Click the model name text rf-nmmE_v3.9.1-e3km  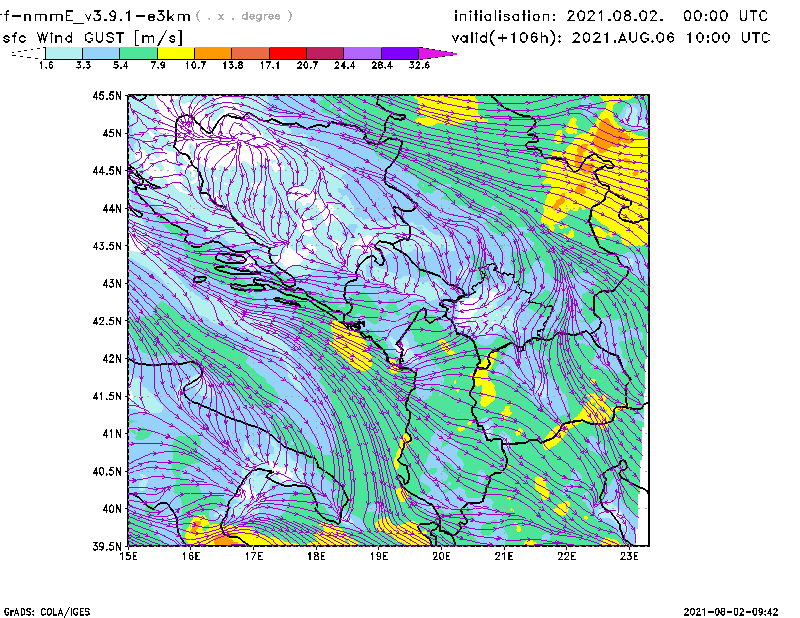tap(96, 16)
